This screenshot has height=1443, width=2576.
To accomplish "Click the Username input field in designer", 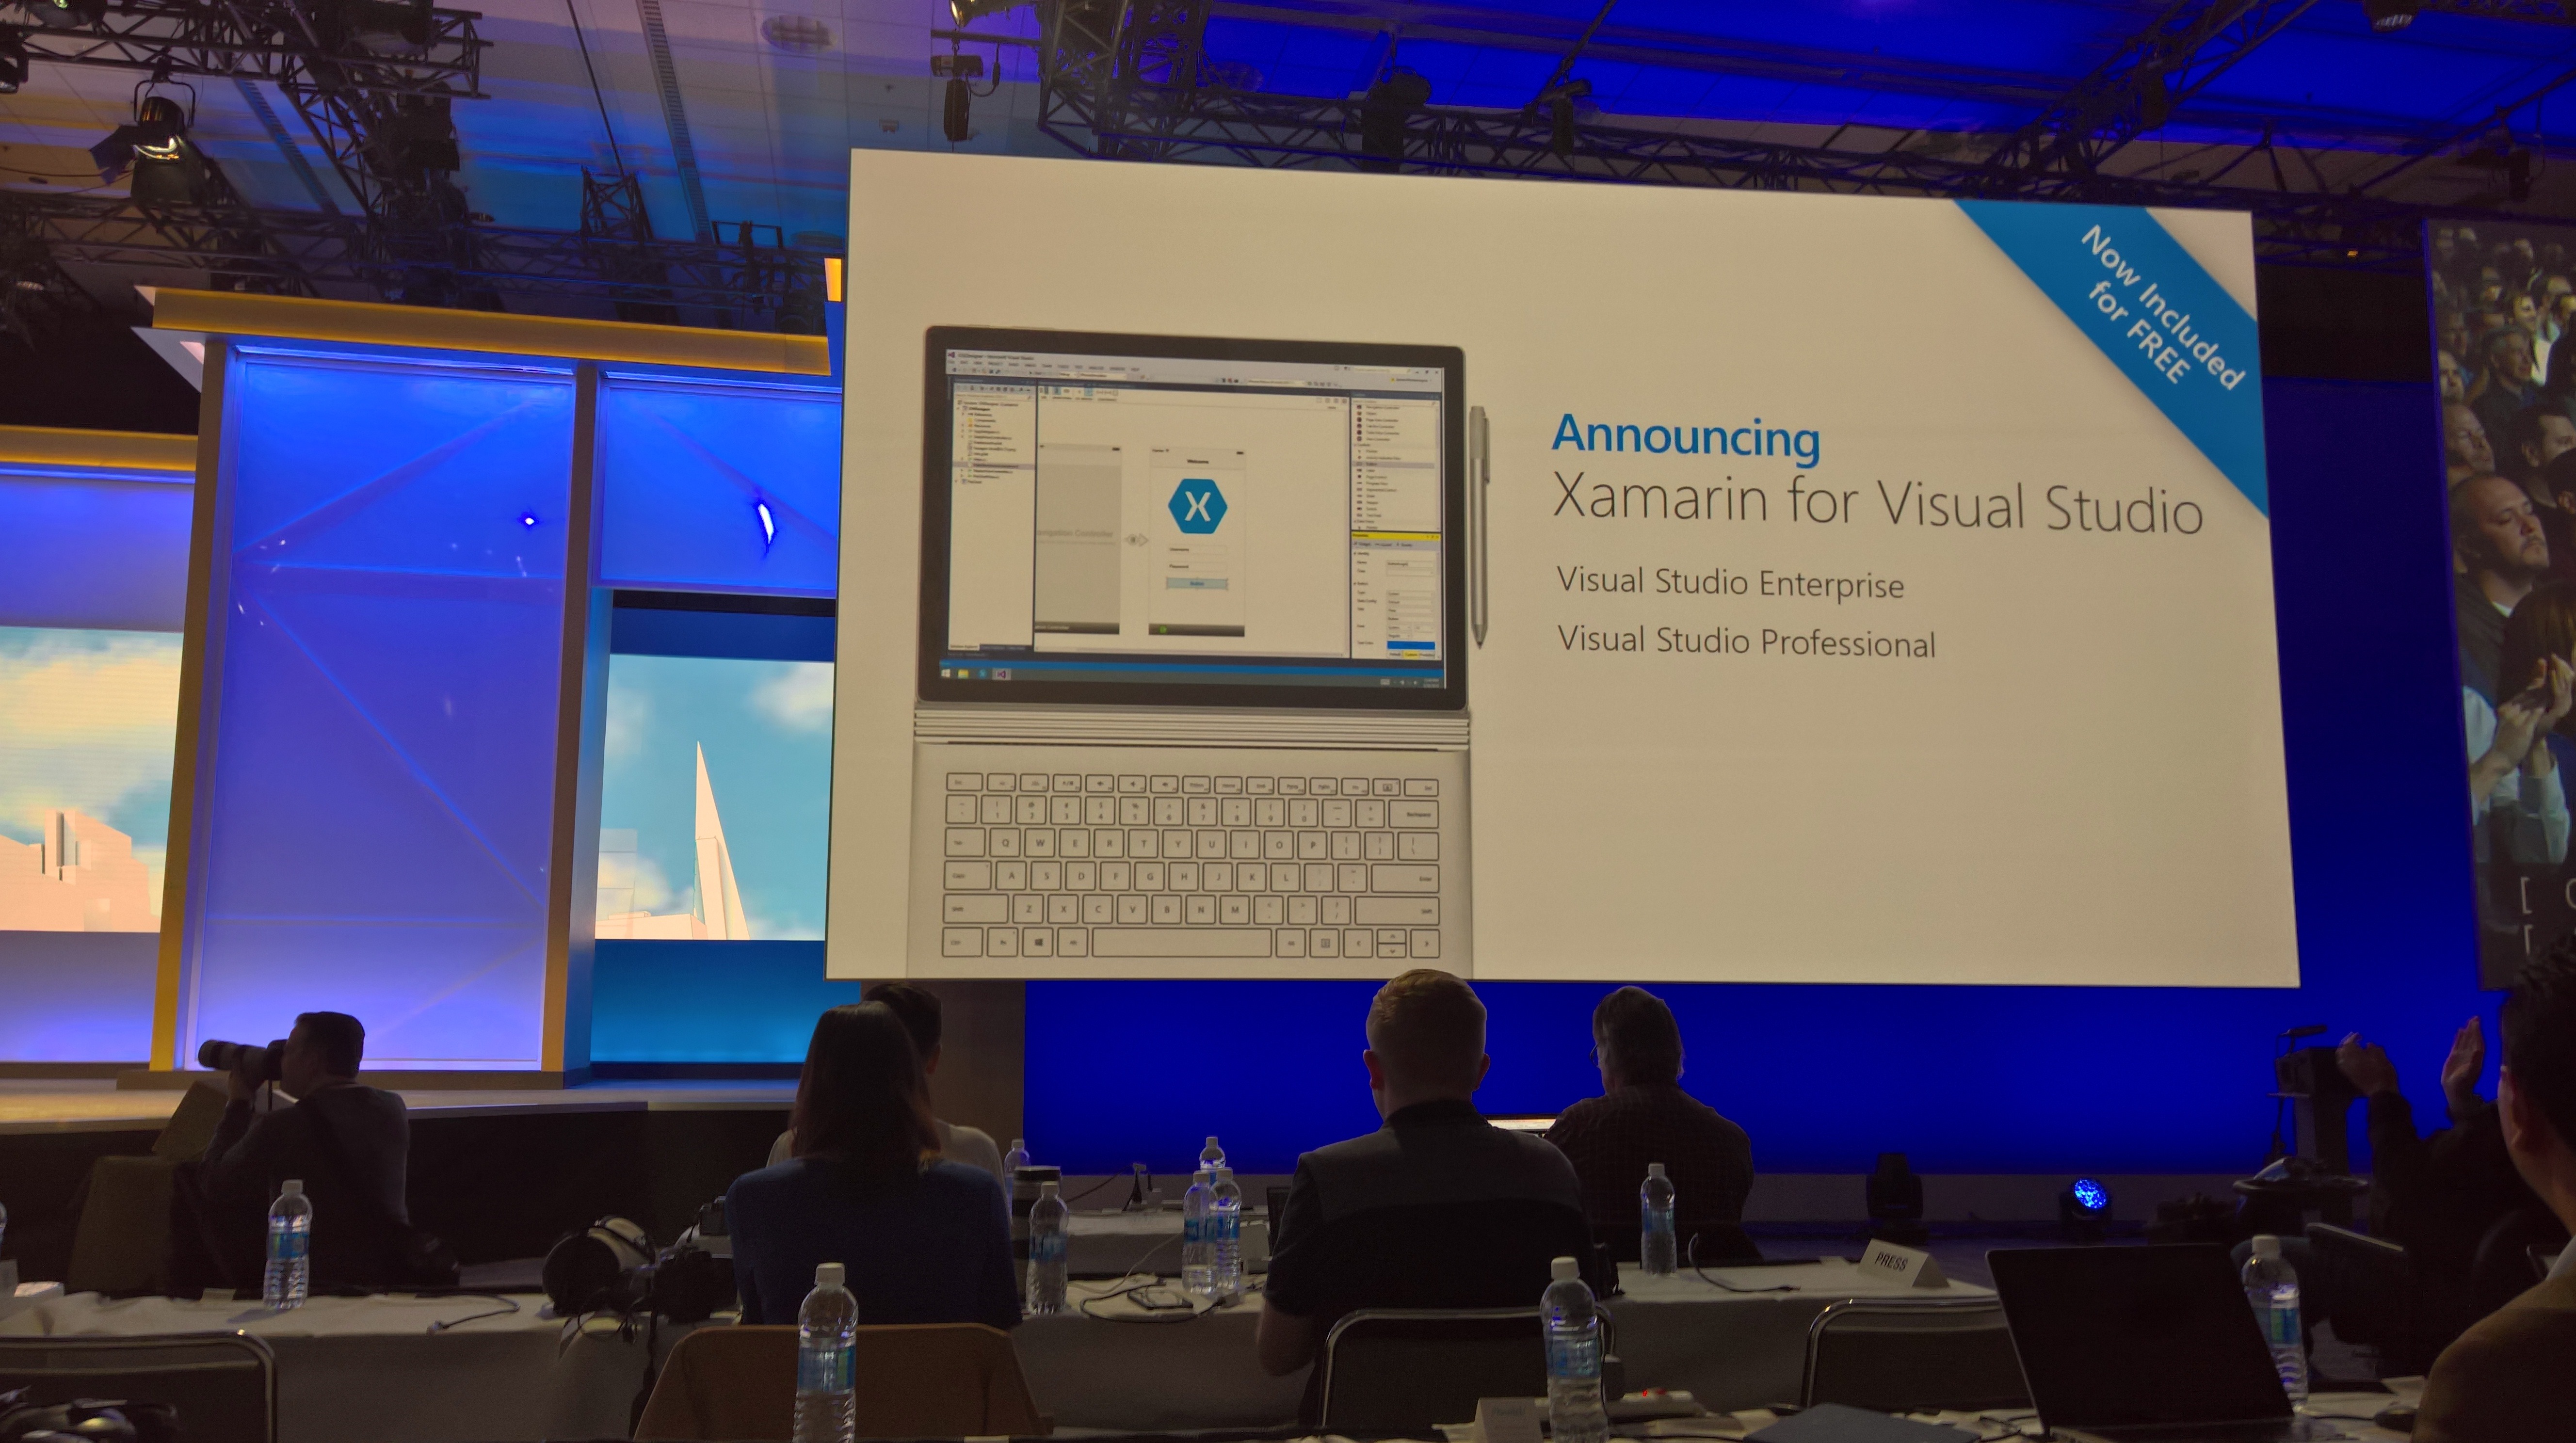I will 1196,549.
